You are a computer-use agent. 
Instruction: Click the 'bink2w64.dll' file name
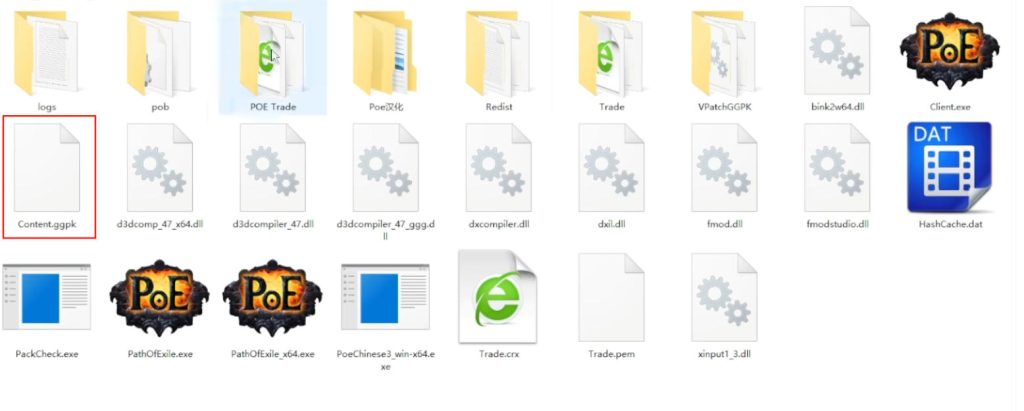click(837, 107)
